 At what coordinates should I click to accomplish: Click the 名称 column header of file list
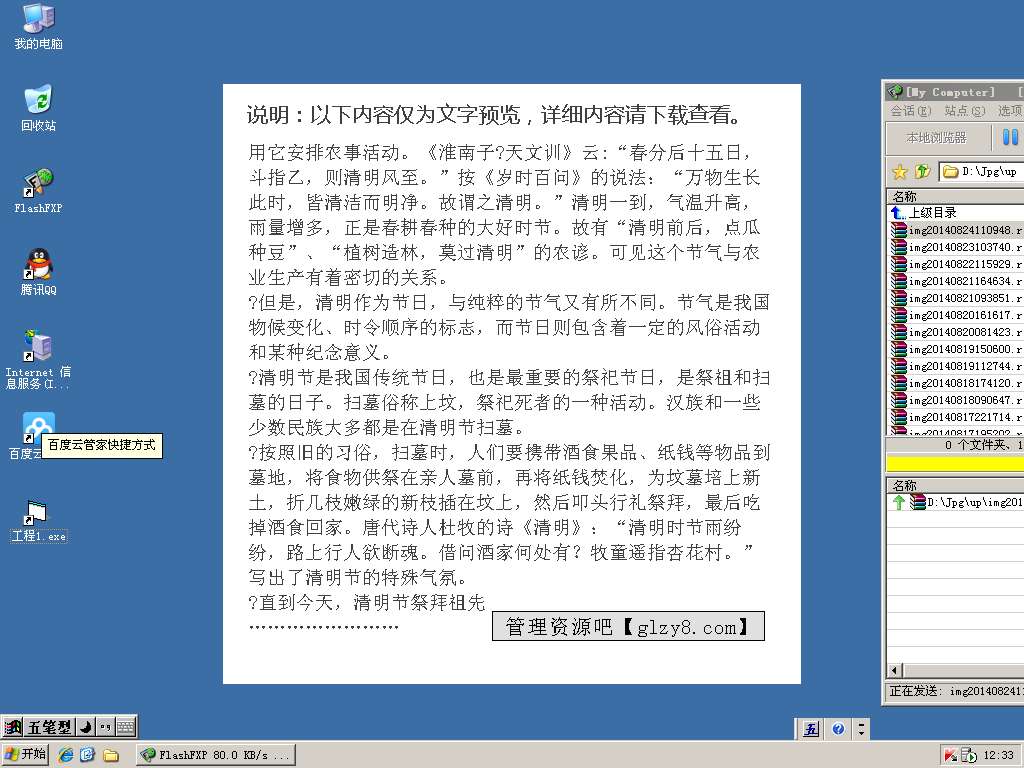click(955, 196)
